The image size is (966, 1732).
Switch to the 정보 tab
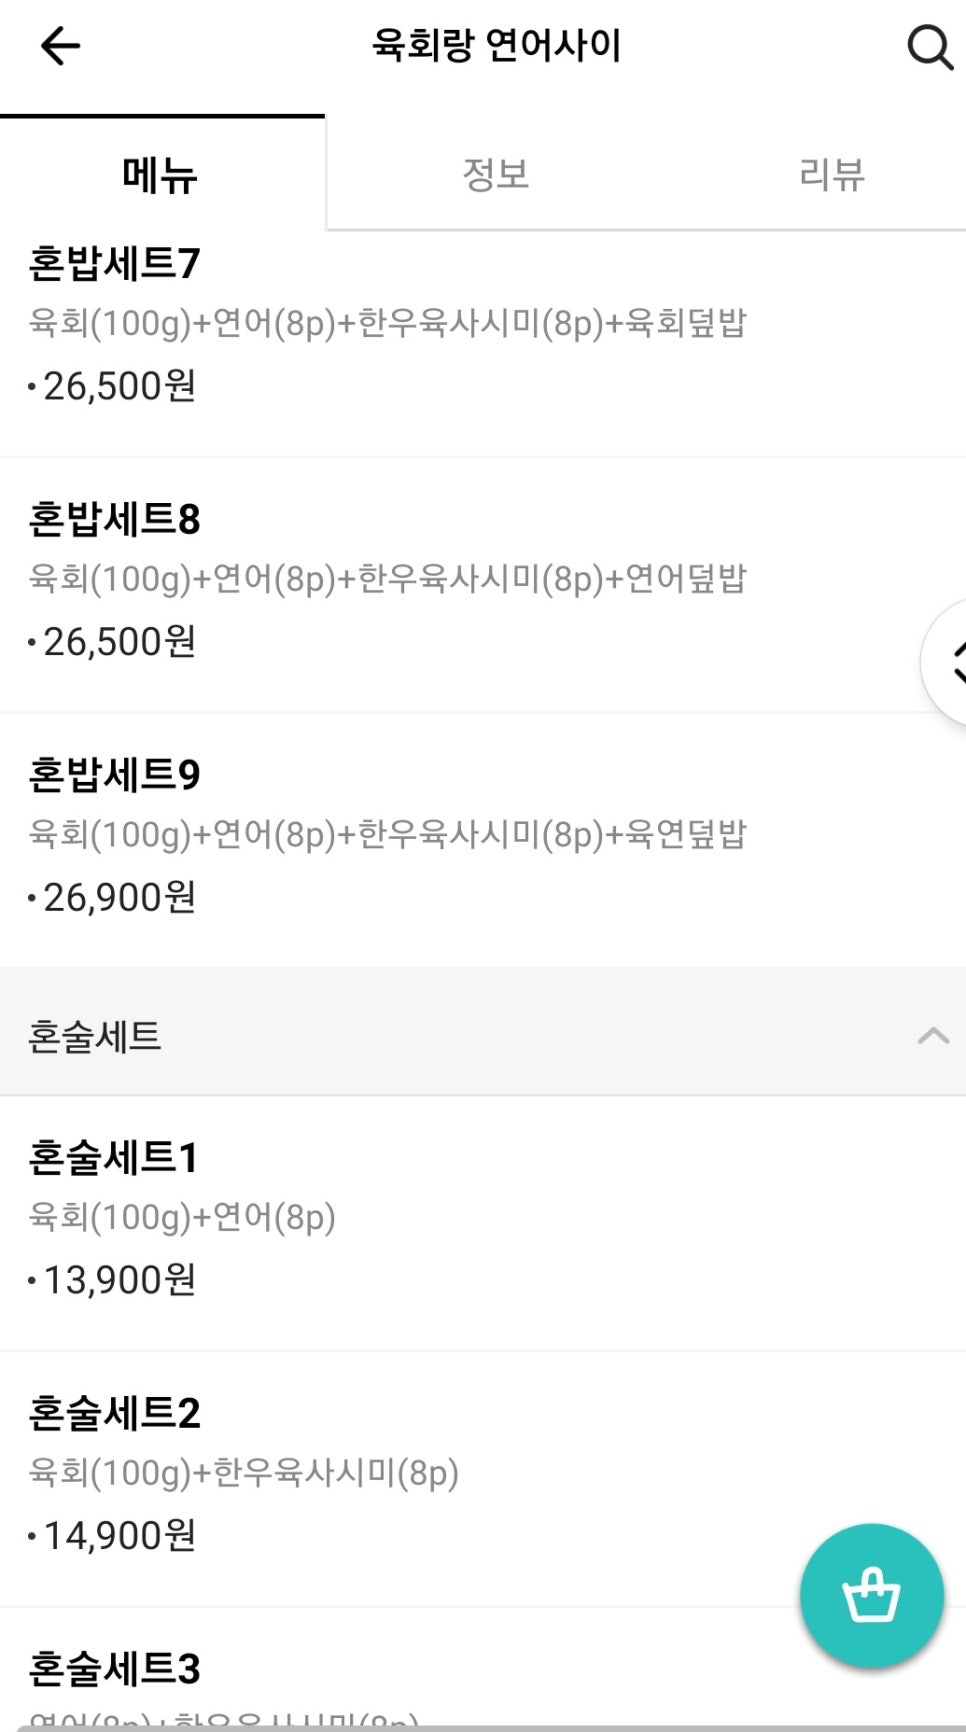[495, 175]
